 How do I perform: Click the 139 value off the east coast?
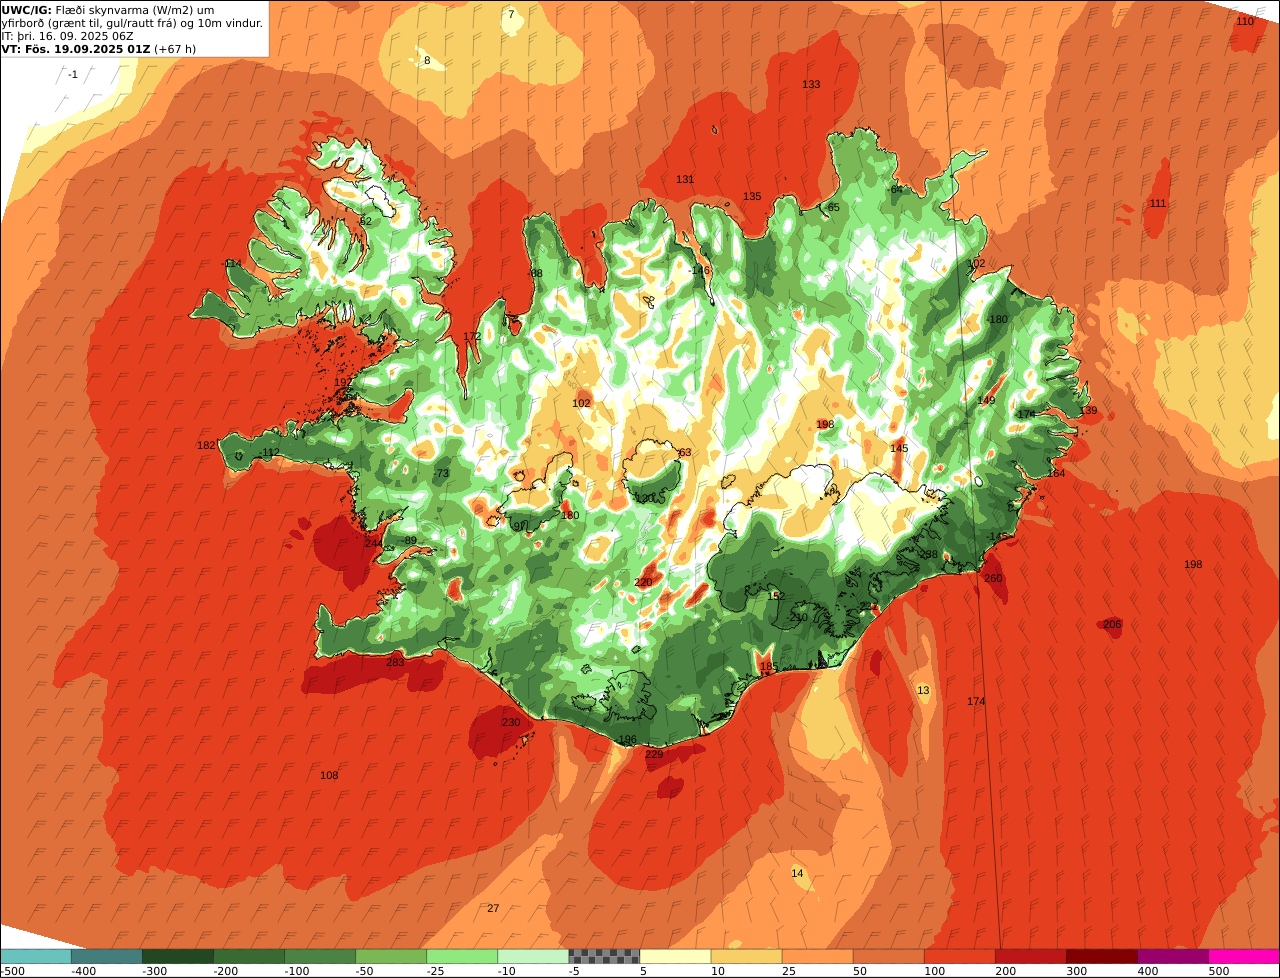click(1089, 410)
